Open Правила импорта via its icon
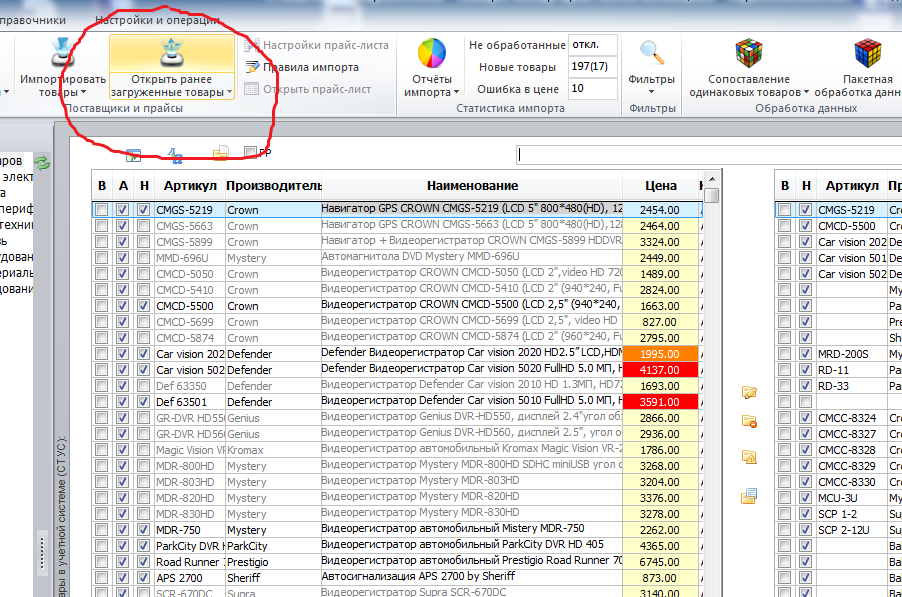902x597 pixels. tap(252, 67)
